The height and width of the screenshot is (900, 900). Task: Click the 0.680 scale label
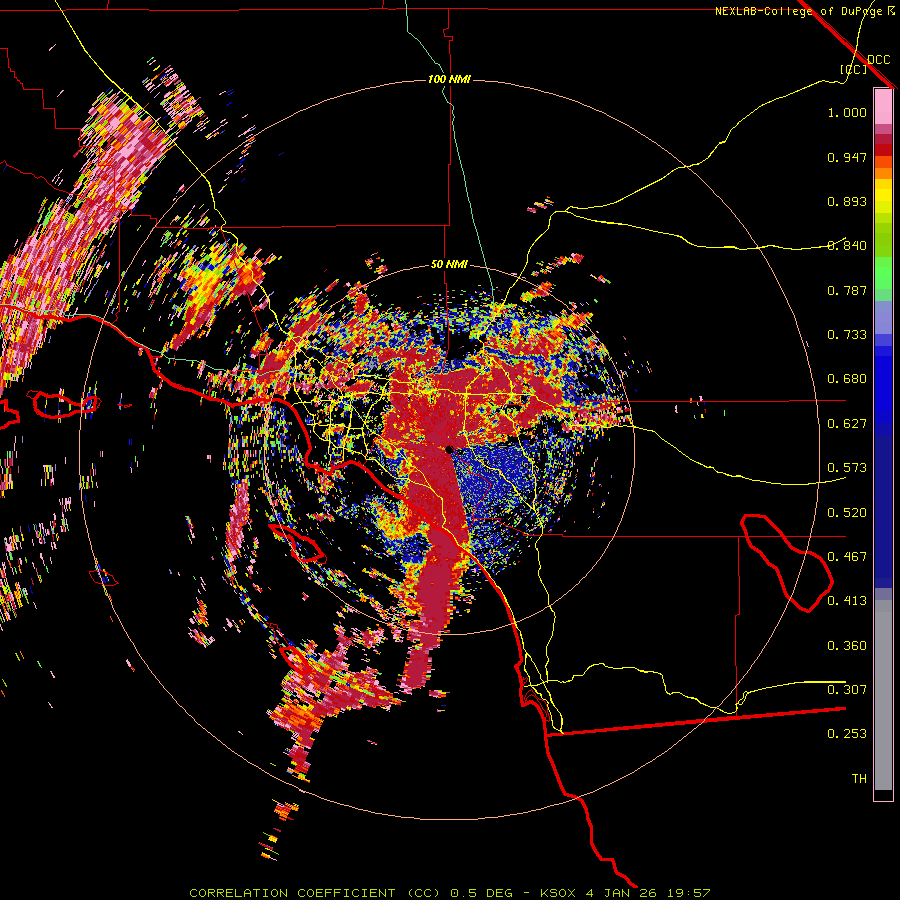[x=847, y=379]
